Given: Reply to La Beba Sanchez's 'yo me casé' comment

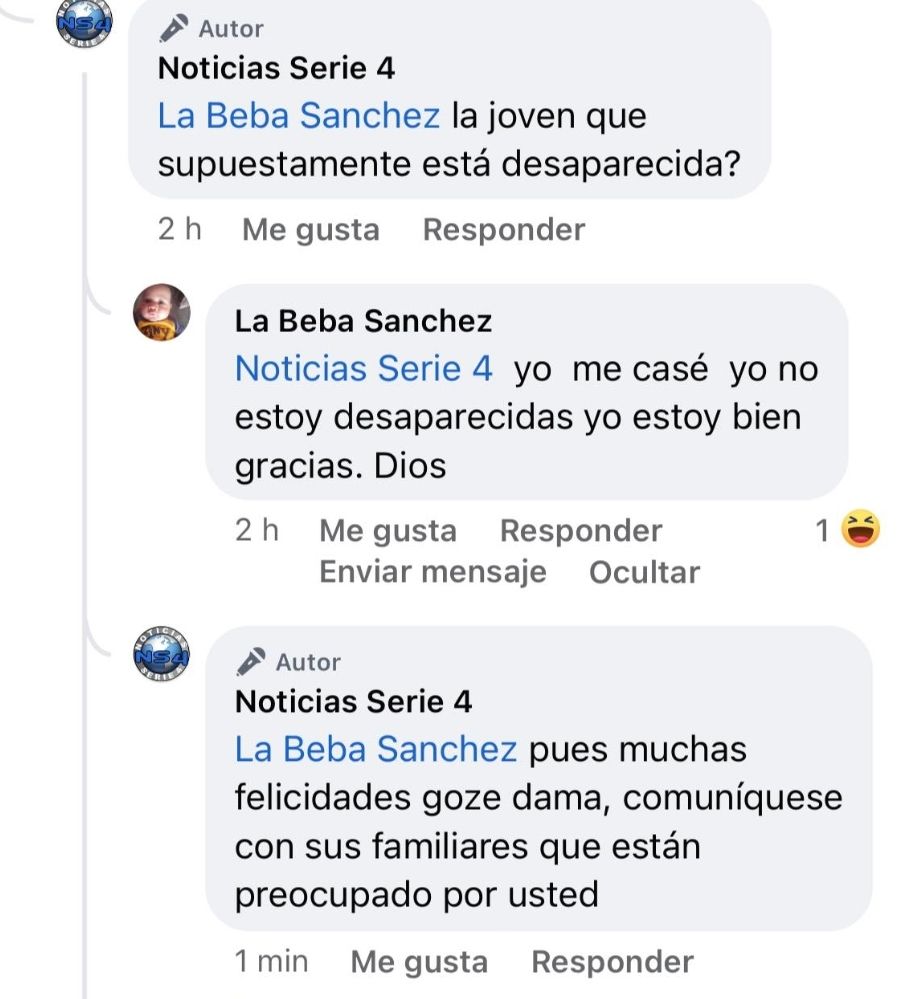Looking at the screenshot, I should tap(580, 531).
